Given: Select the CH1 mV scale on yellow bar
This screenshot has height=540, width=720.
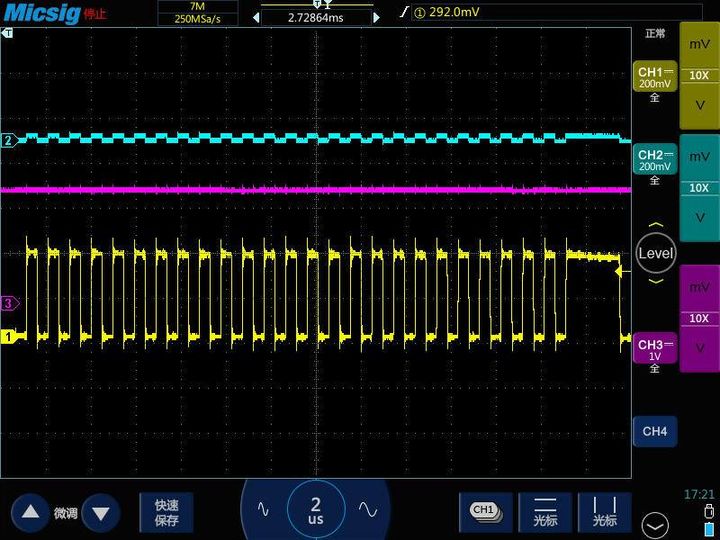Looking at the screenshot, I should 699,45.
